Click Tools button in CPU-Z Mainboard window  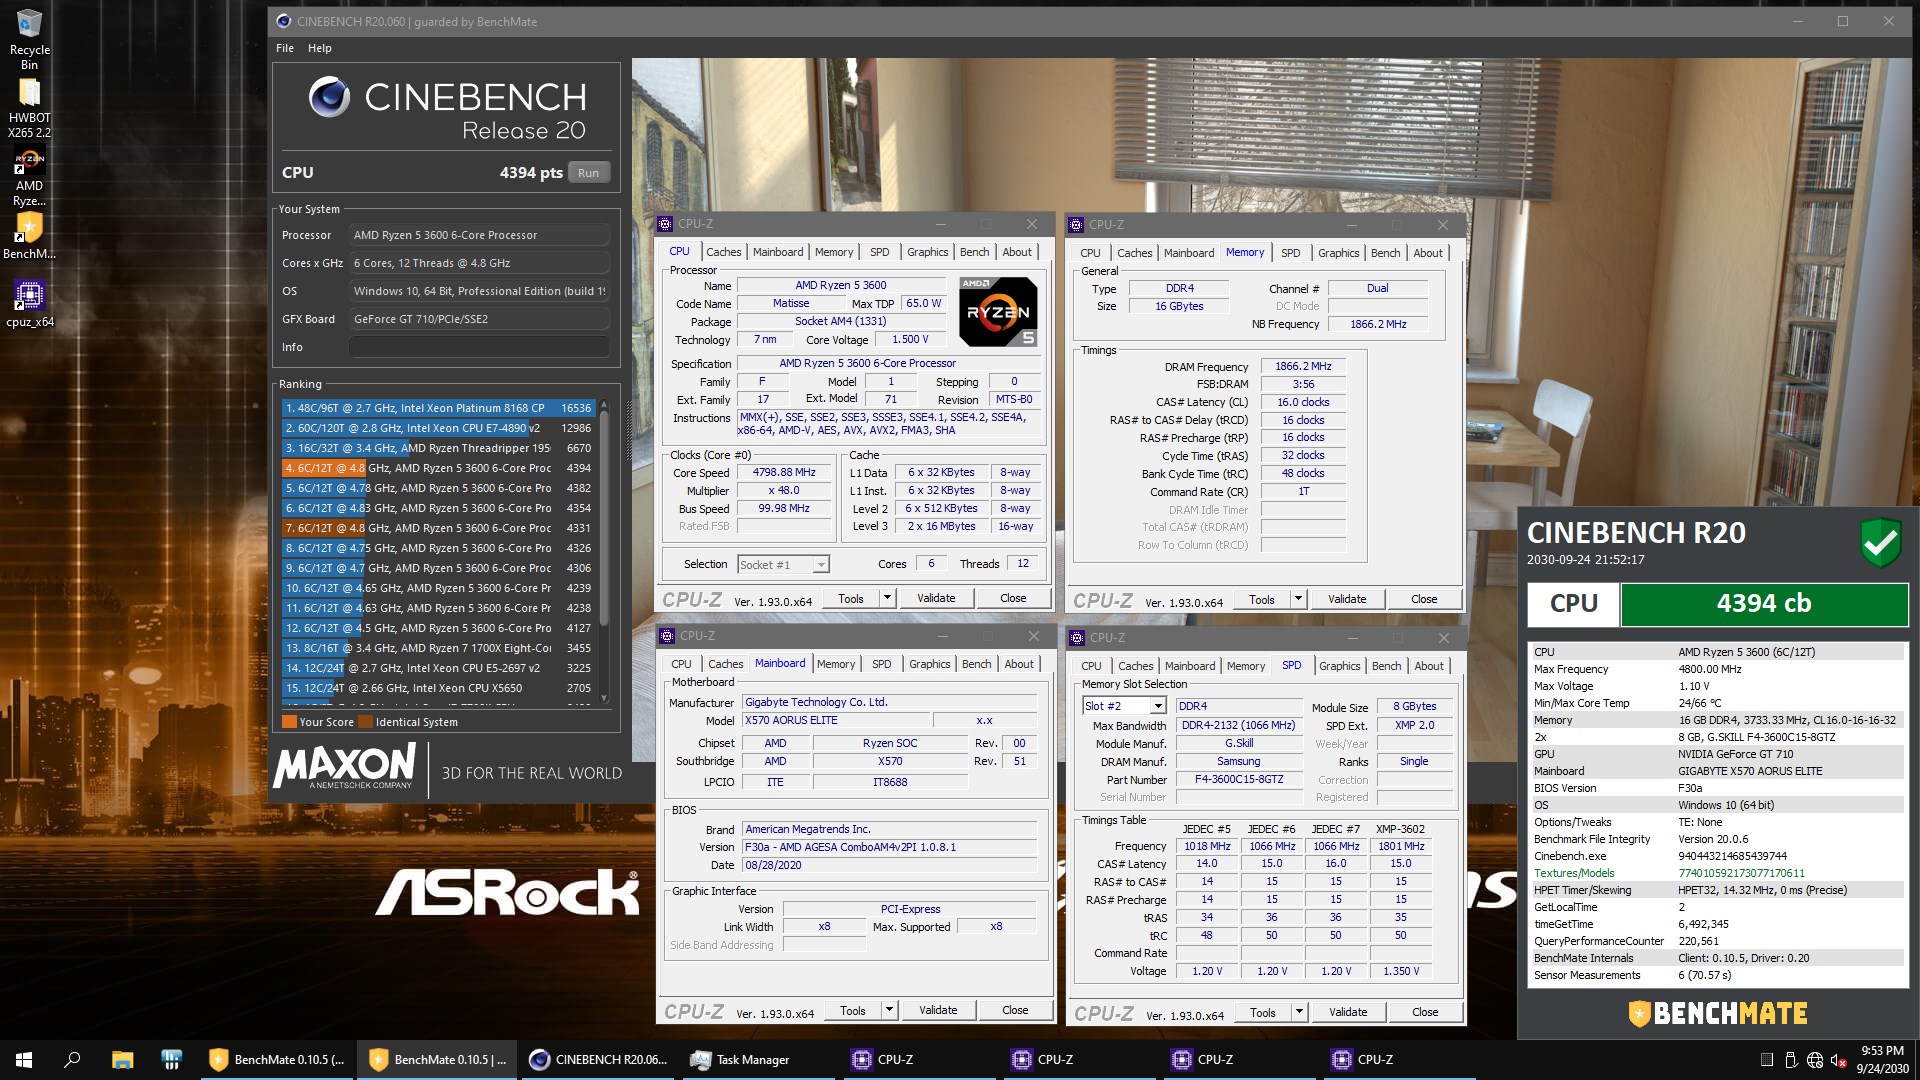(853, 1010)
